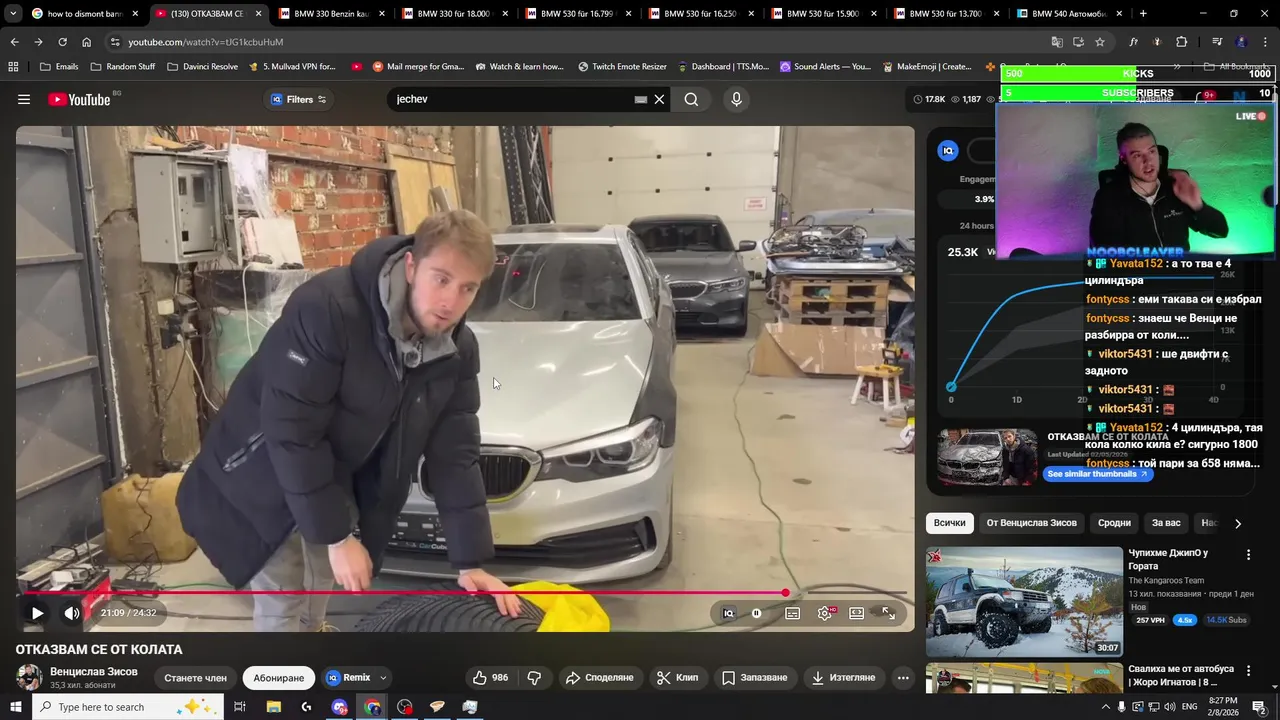Click the Remix button
Screen dimensions: 1280x720
pos(348,677)
